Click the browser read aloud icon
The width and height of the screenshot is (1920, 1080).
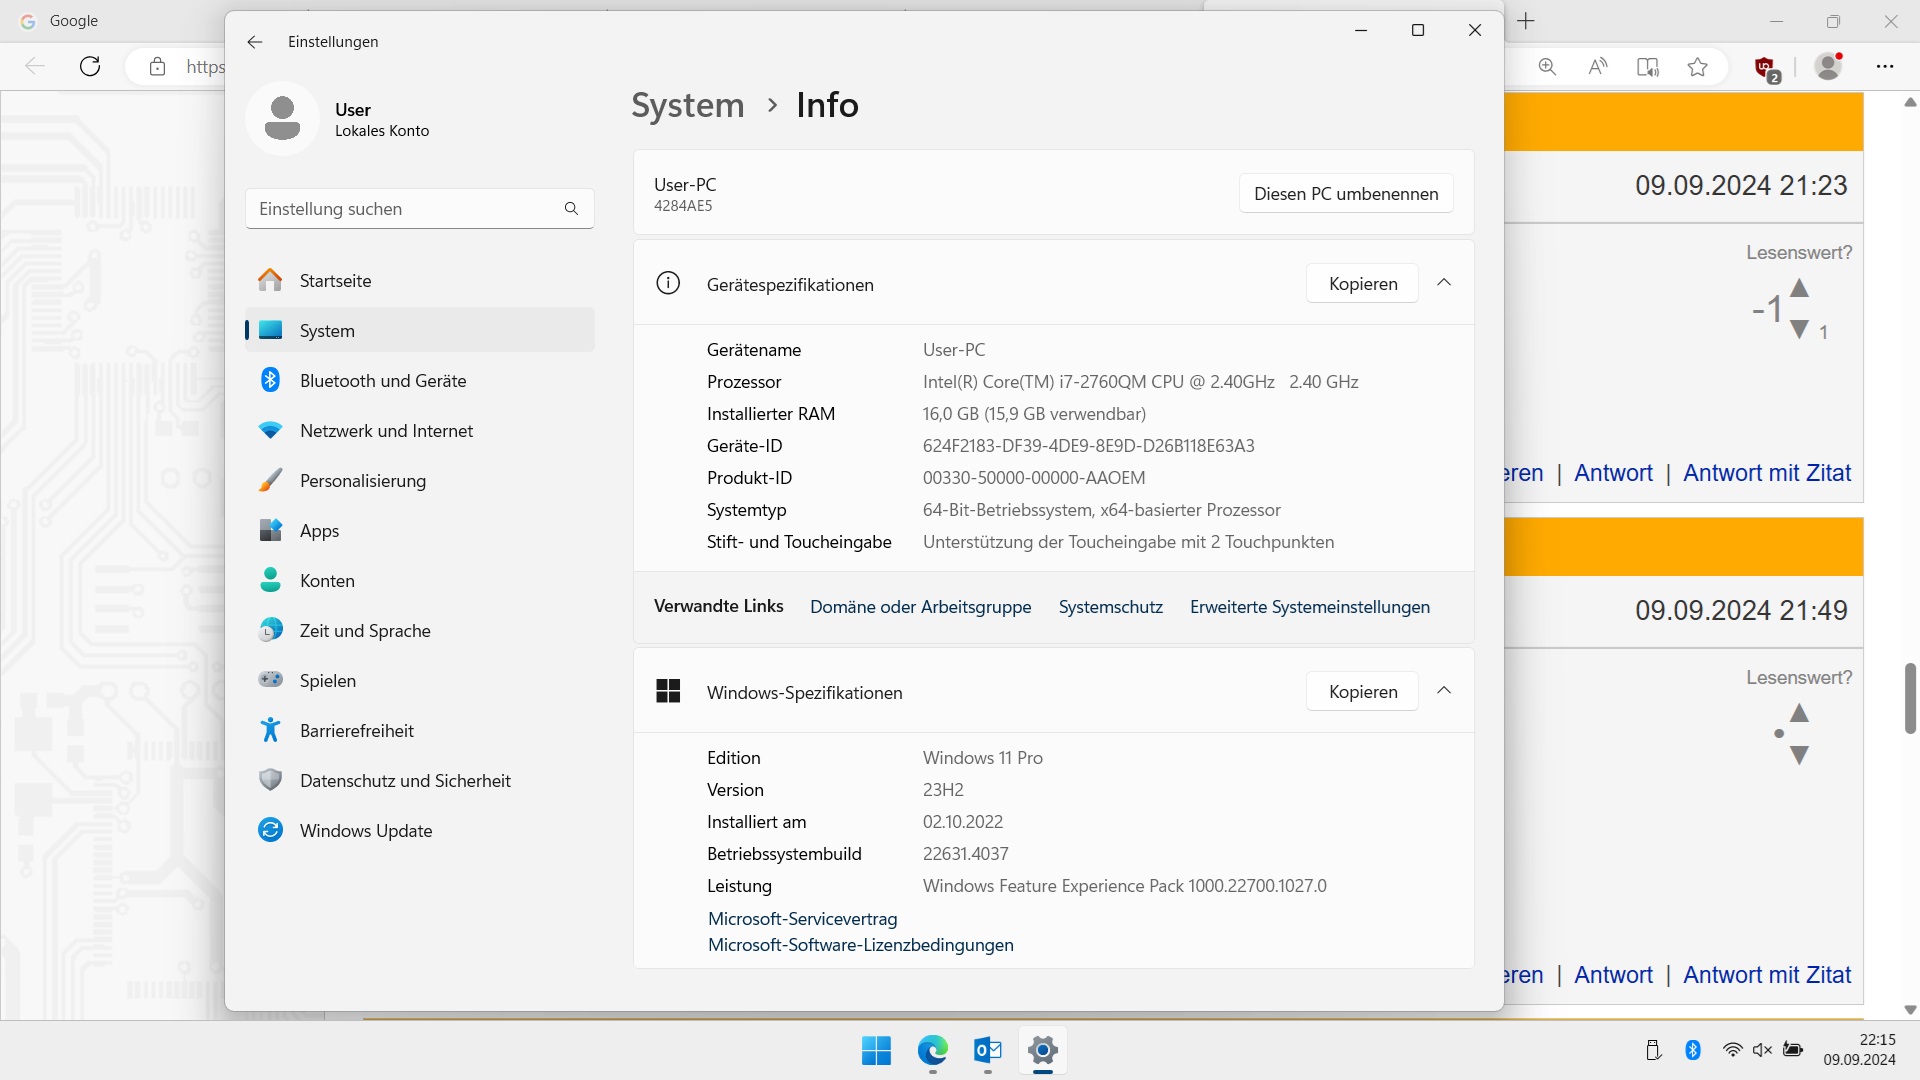[1598, 67]
